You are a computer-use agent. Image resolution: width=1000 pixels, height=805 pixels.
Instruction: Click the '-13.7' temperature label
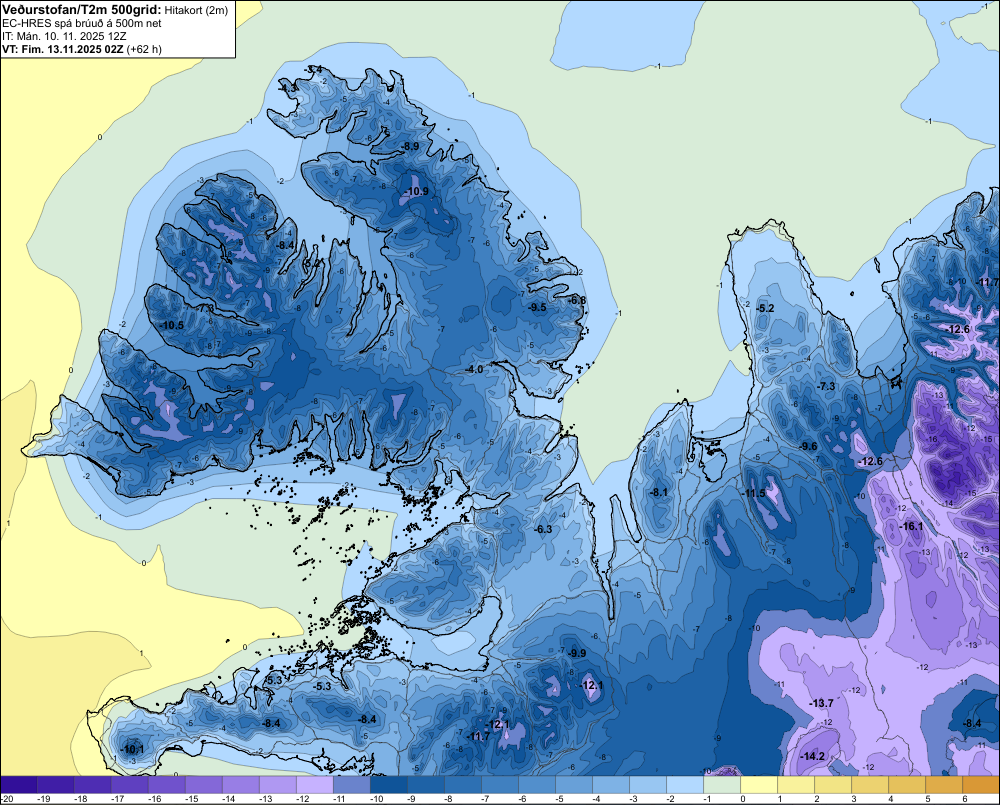pos(821,703)
